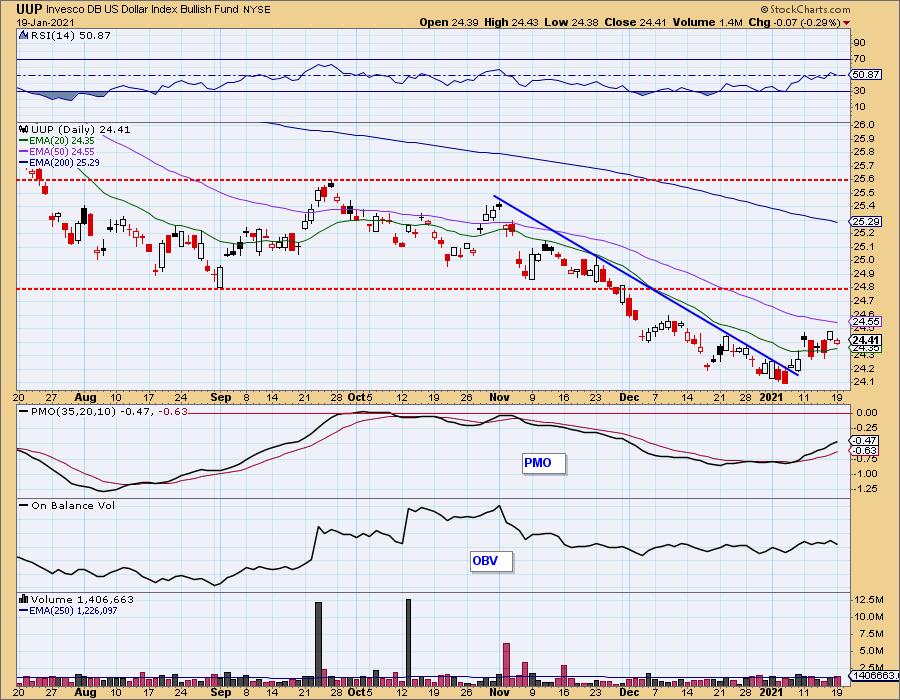Viewport: 900px width, 700px height.
Task: Click the tallest volume bar in October
Action: [408, 643]
